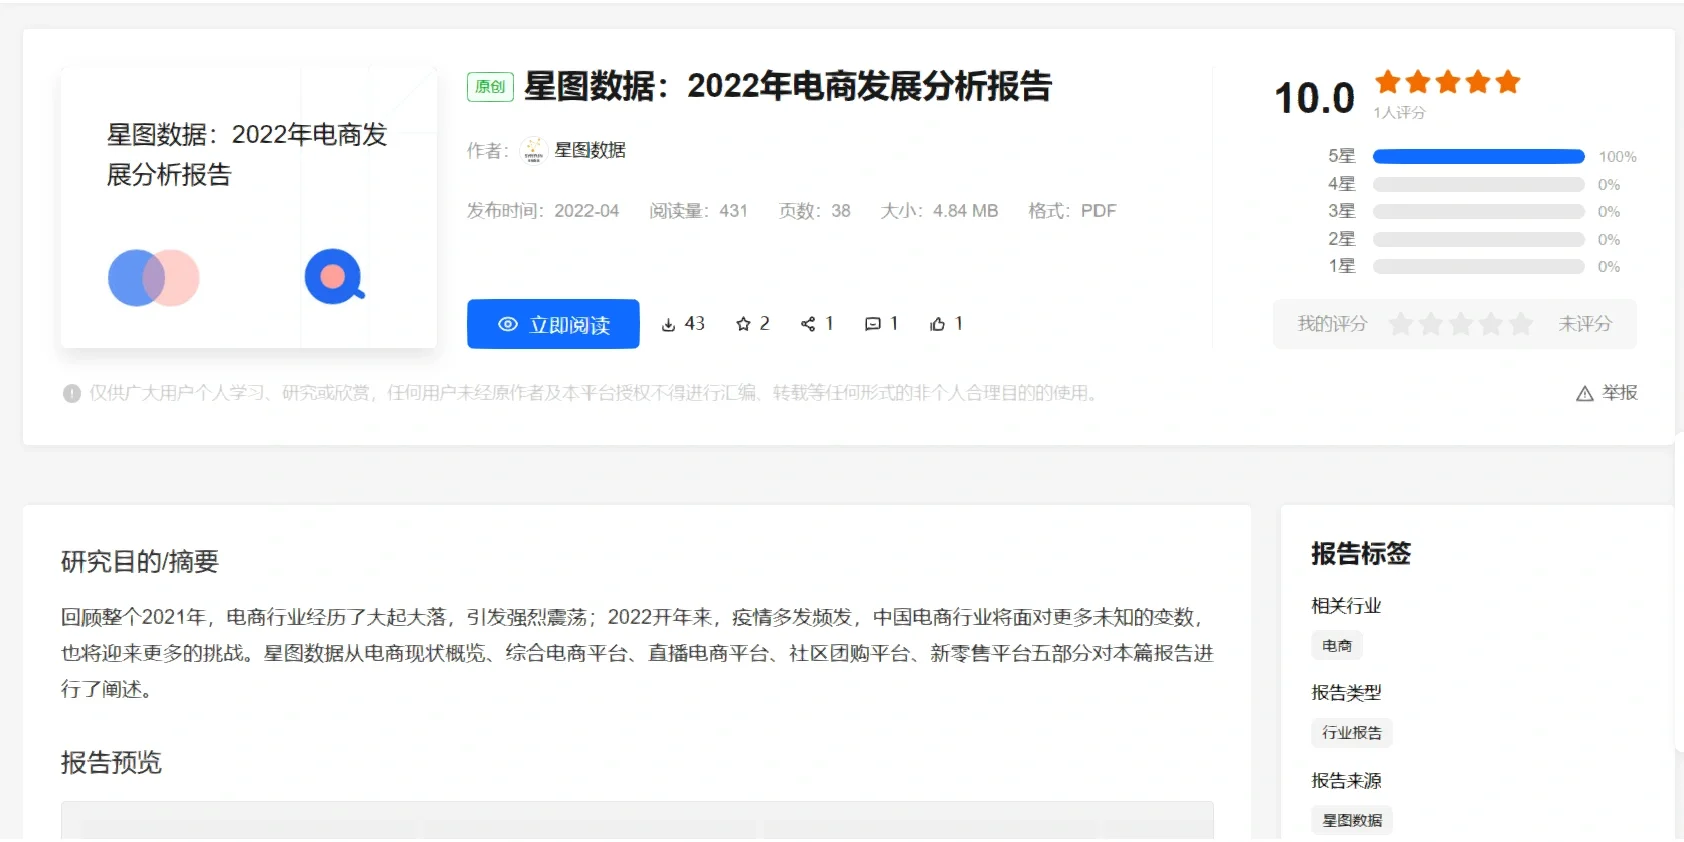Viewport: 1684px width, 842px height.
Task: Click the 5星 rating progress bar
Action: [x=1479, y=157]
